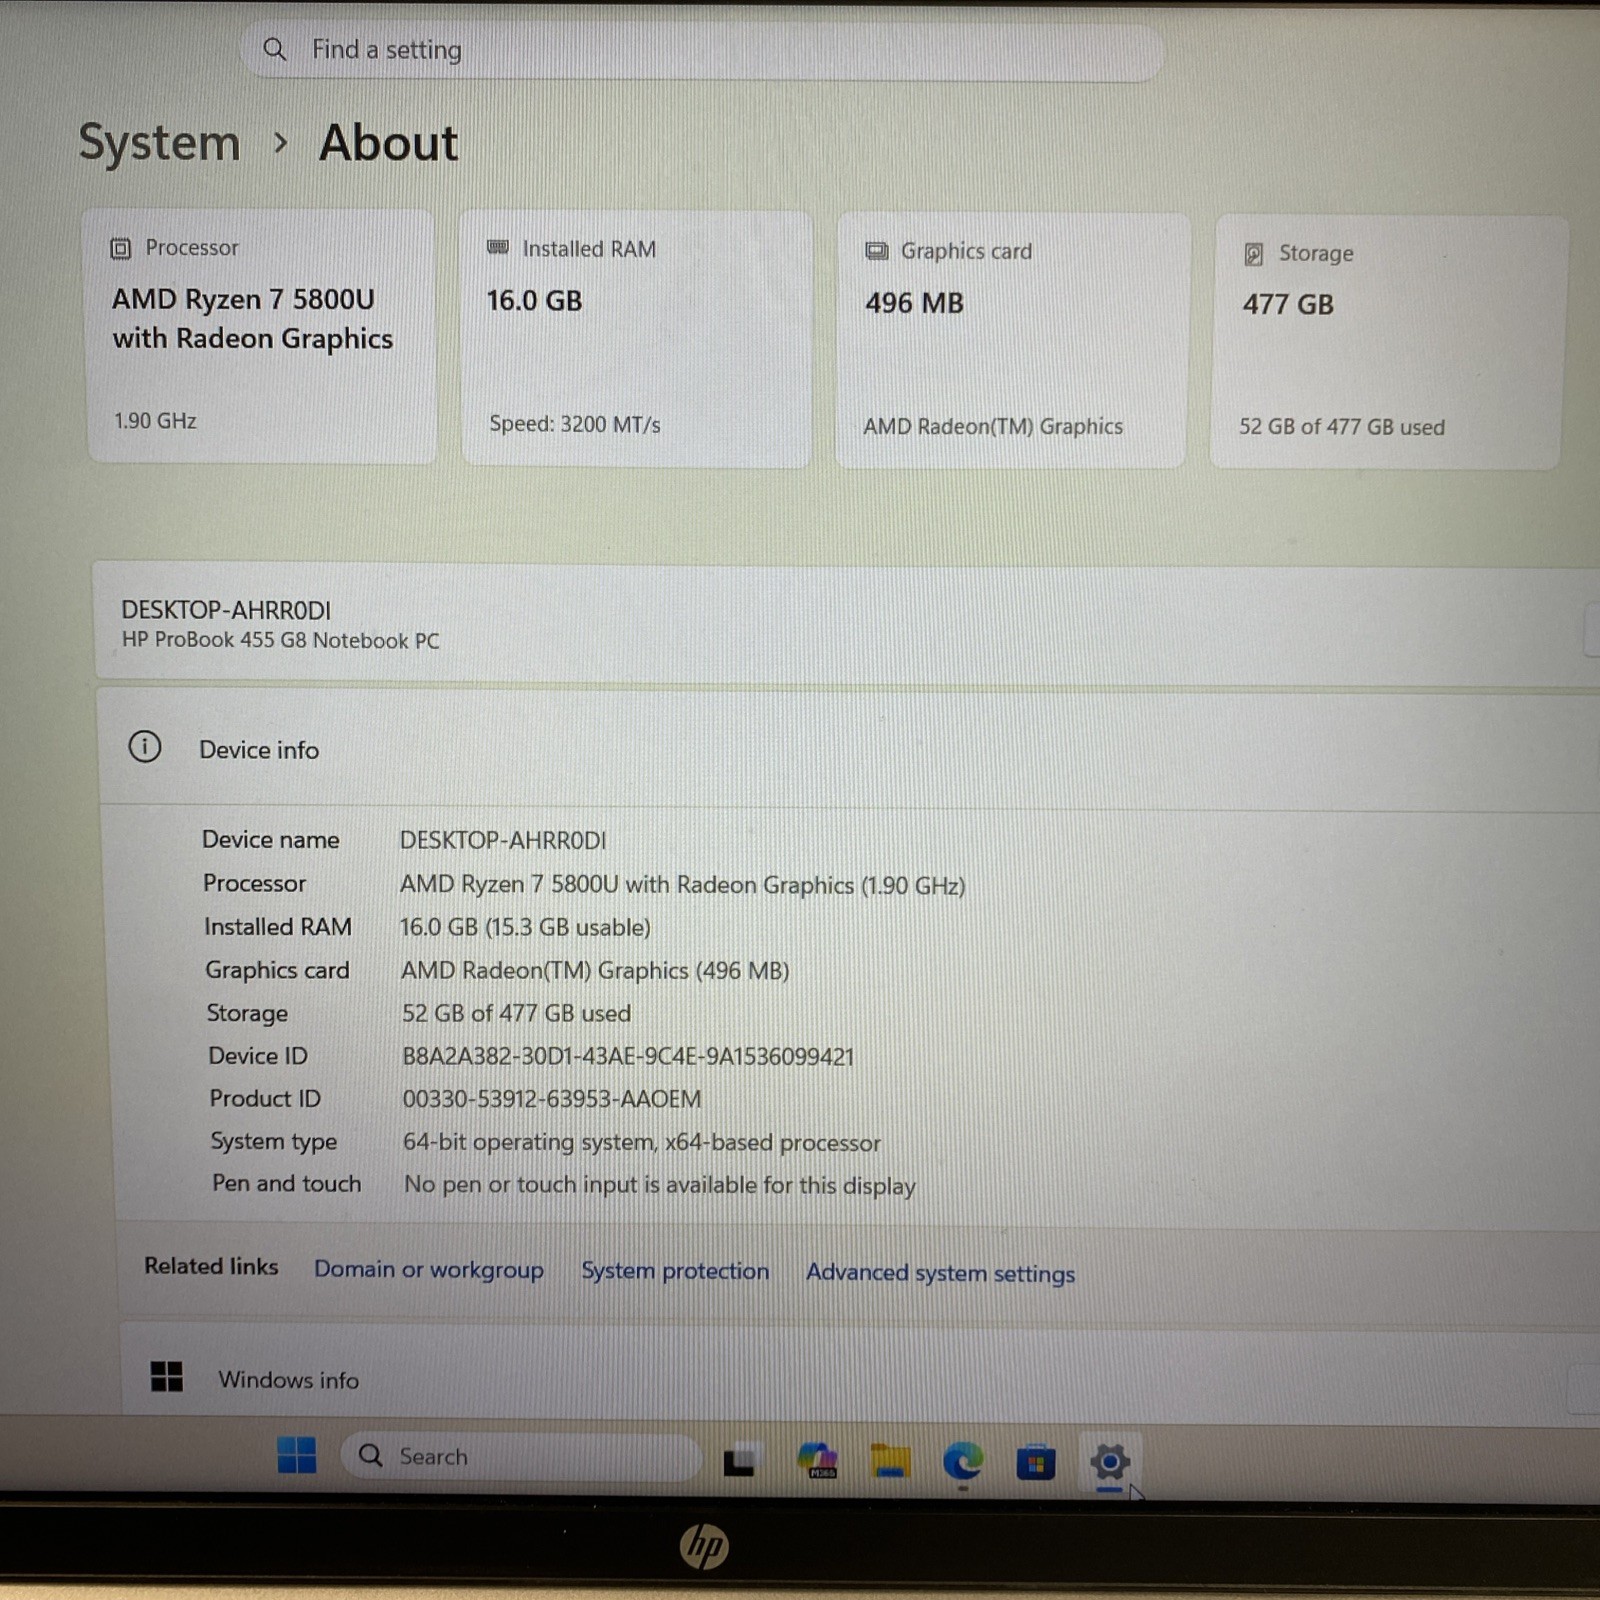
Task: Expand the Windows info section
Action: click(859, 1372)
